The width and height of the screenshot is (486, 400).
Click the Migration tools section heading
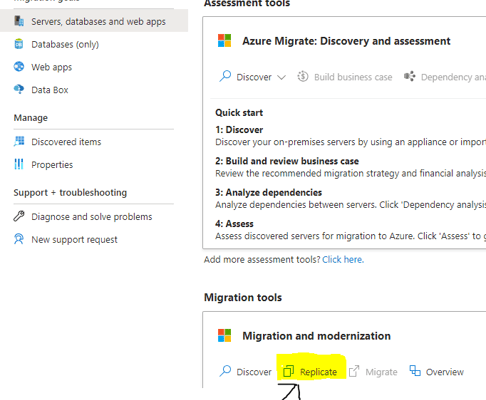(x=243, y=297)
